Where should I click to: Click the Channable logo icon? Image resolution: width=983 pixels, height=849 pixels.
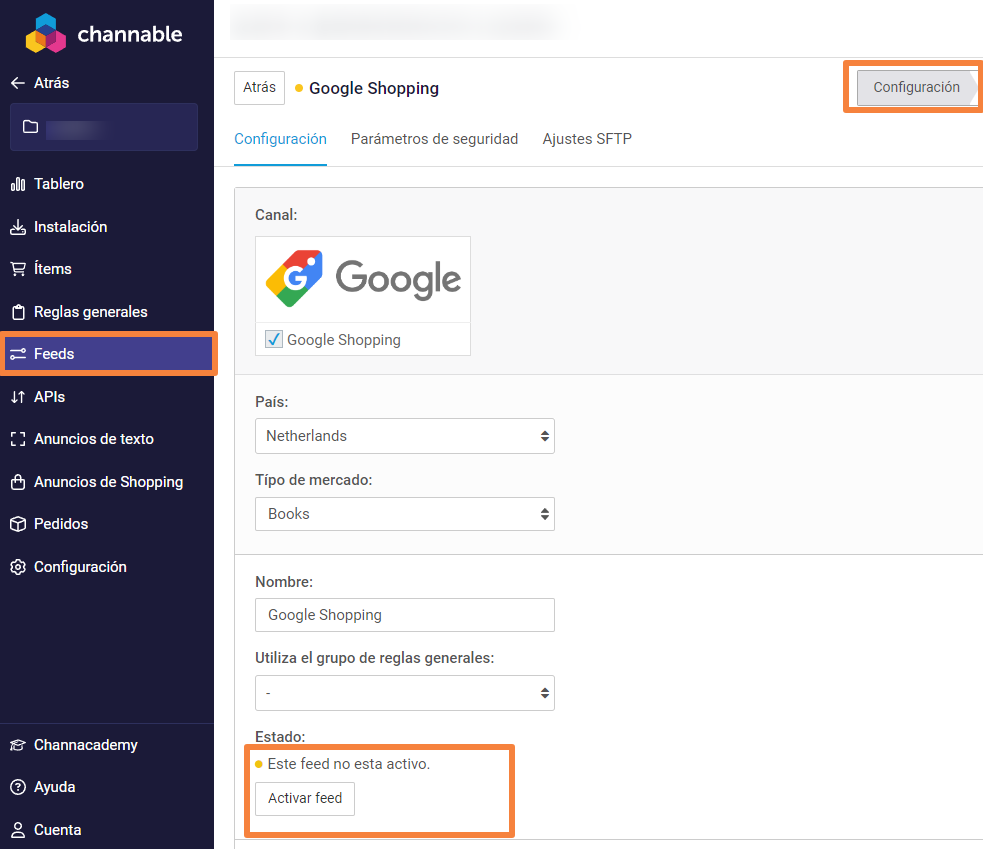point(45,33)
